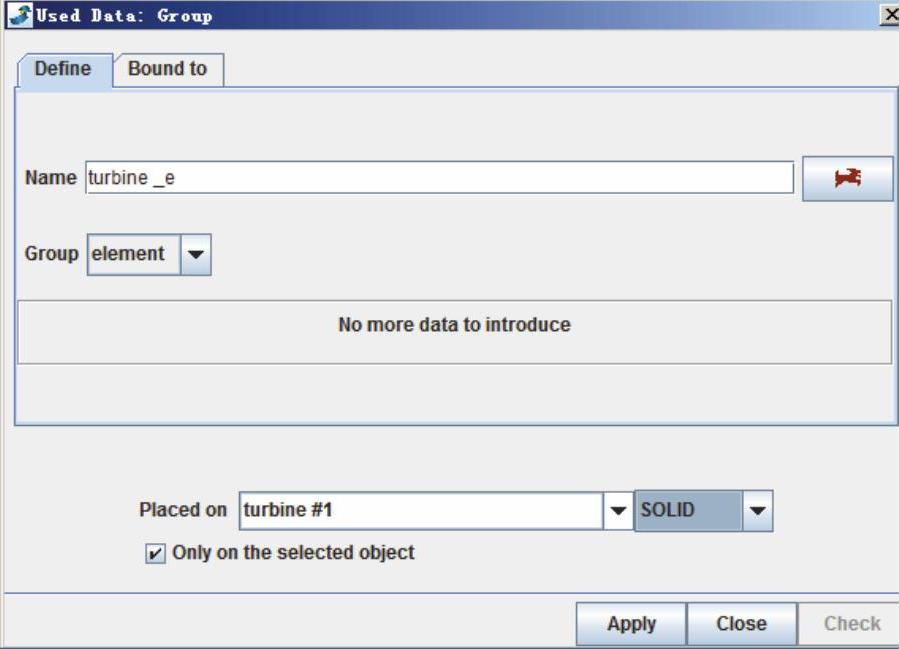Click the "No more data to introduce" panel
The width and height of the screenshot is (899, 649).
pos(454,326)
